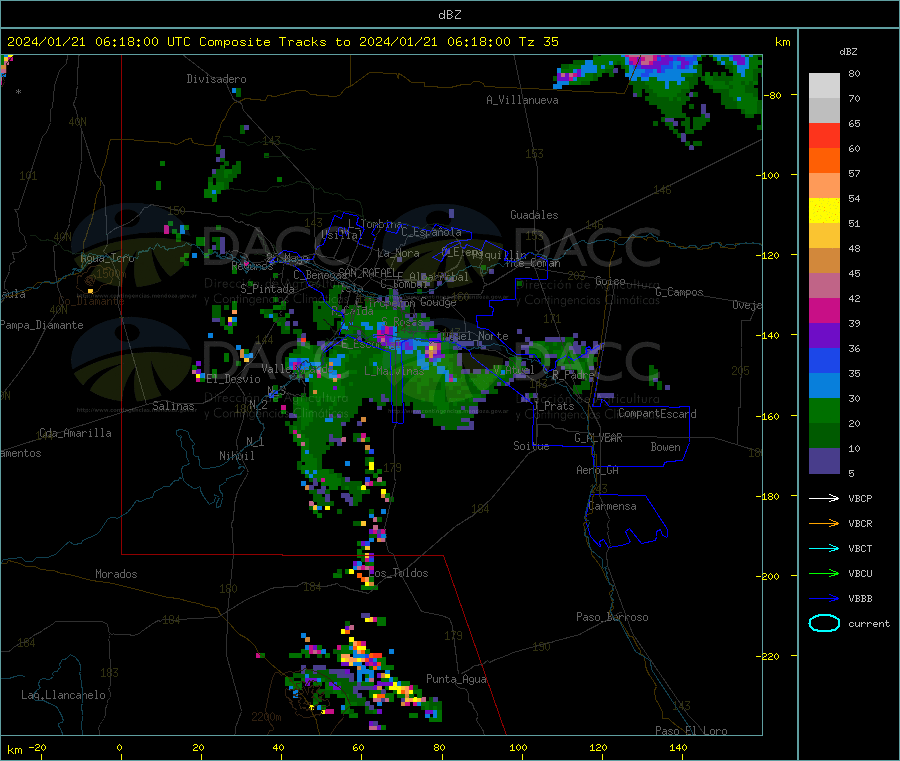The height and width of the screenshot is (761, 900).
Task: Select the green 20 dBZ color swatch
Action: pos(824,410)
